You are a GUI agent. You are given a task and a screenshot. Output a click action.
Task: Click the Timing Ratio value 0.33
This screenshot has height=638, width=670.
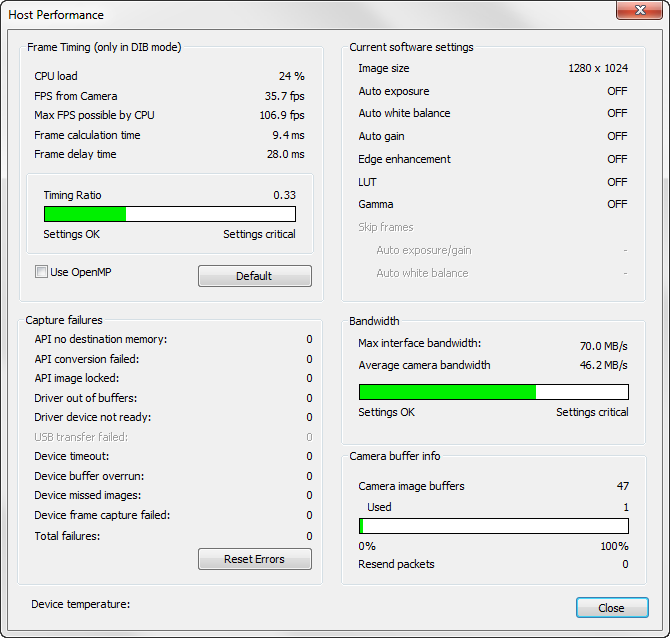pyautogui.click(x=284, y=195)
